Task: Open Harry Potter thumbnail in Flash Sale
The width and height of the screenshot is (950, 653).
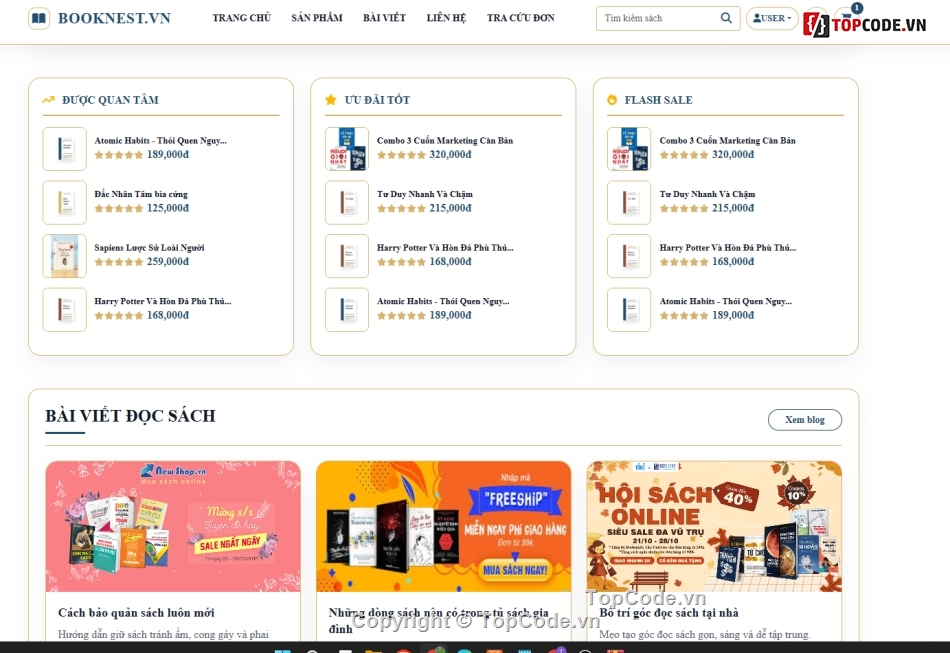Action: [629, 256]
